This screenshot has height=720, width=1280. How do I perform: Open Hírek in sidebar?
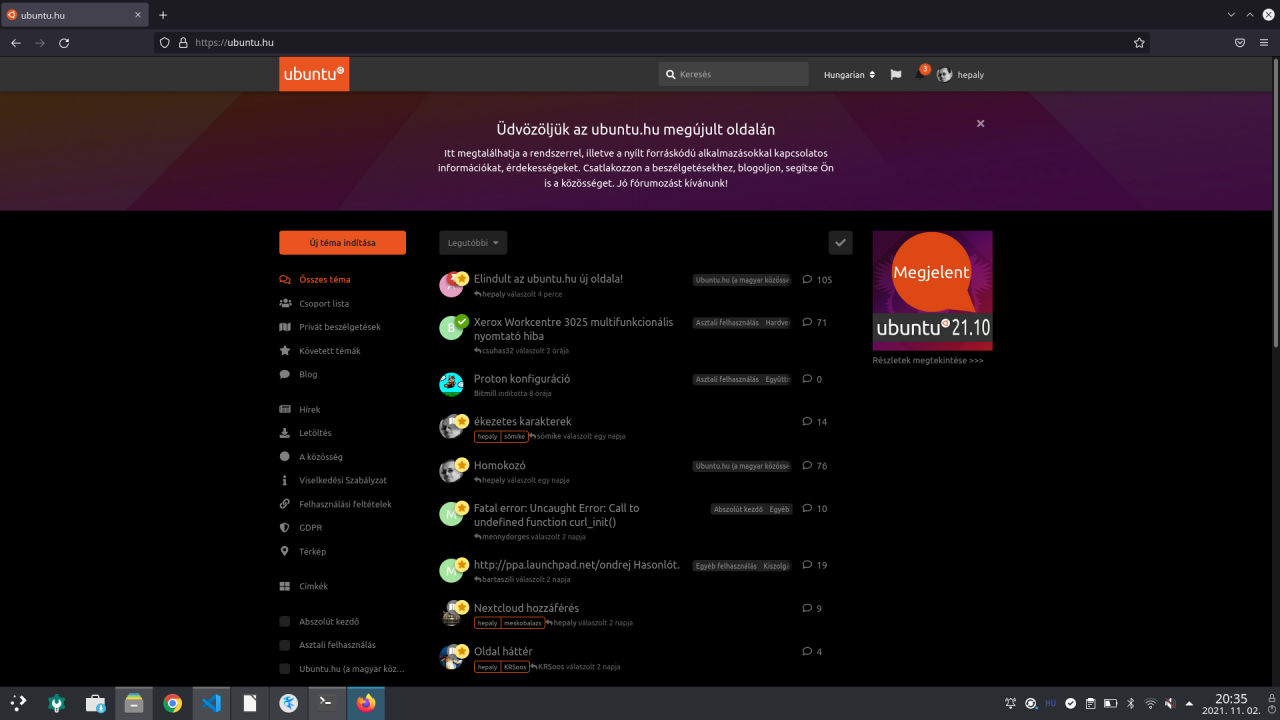pyautogui.click(x=300, y=410)
